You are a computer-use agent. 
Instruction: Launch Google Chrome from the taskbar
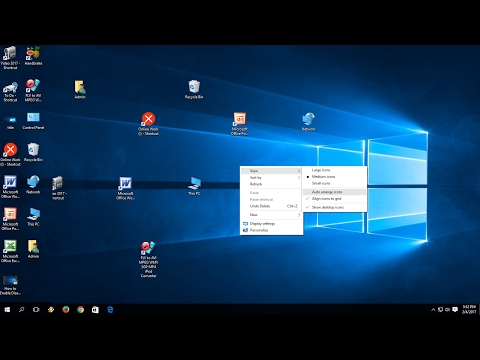[80, 310]
